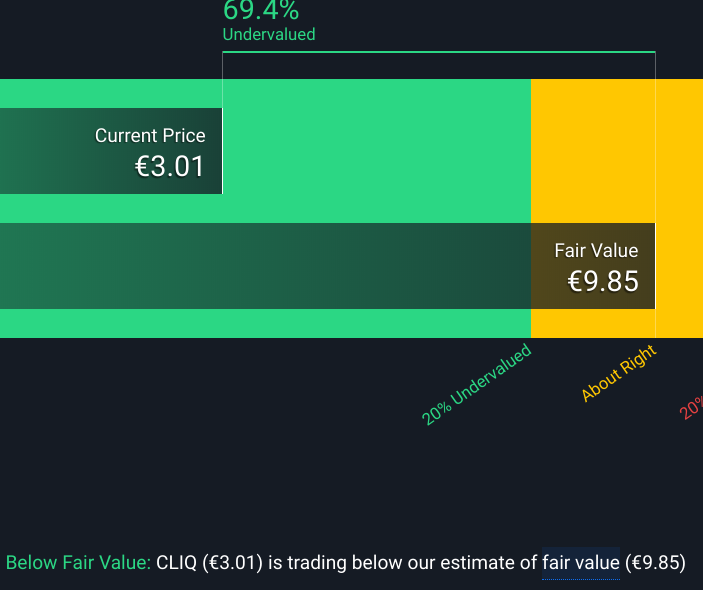
Task: Click the undervalued bracket line above the chart
Action: click(x=438, y=52)
